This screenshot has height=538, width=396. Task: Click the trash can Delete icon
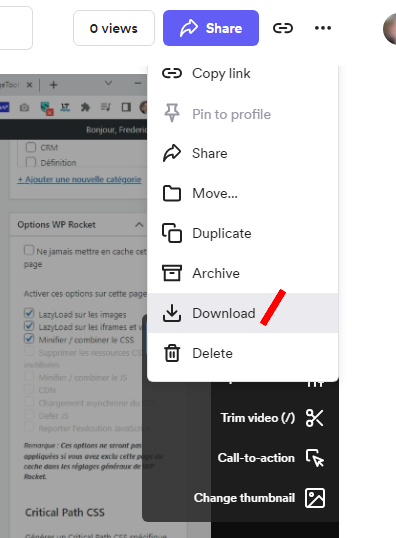pyautogui.click(x=172, y=353)
